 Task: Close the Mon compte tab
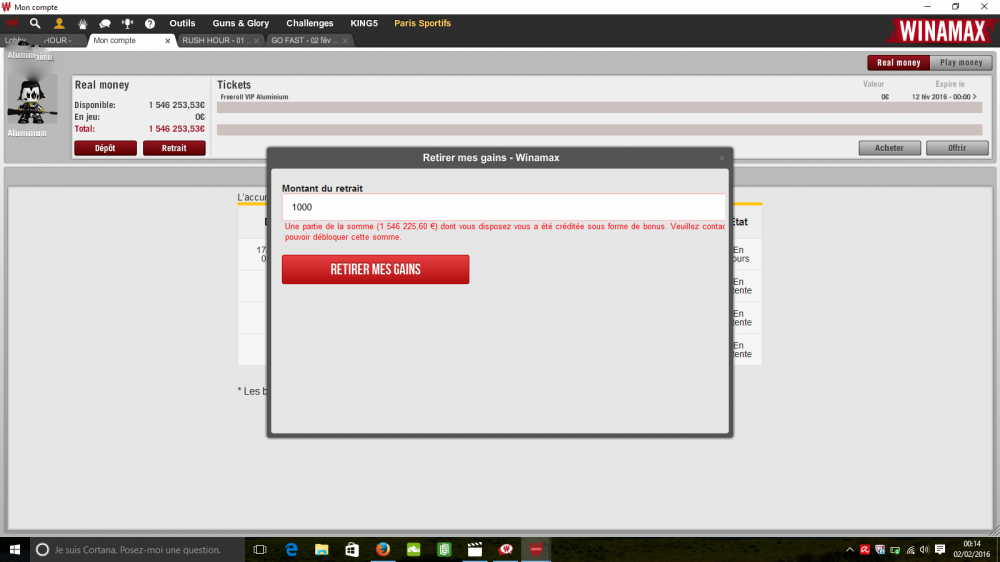pos(168,41)
